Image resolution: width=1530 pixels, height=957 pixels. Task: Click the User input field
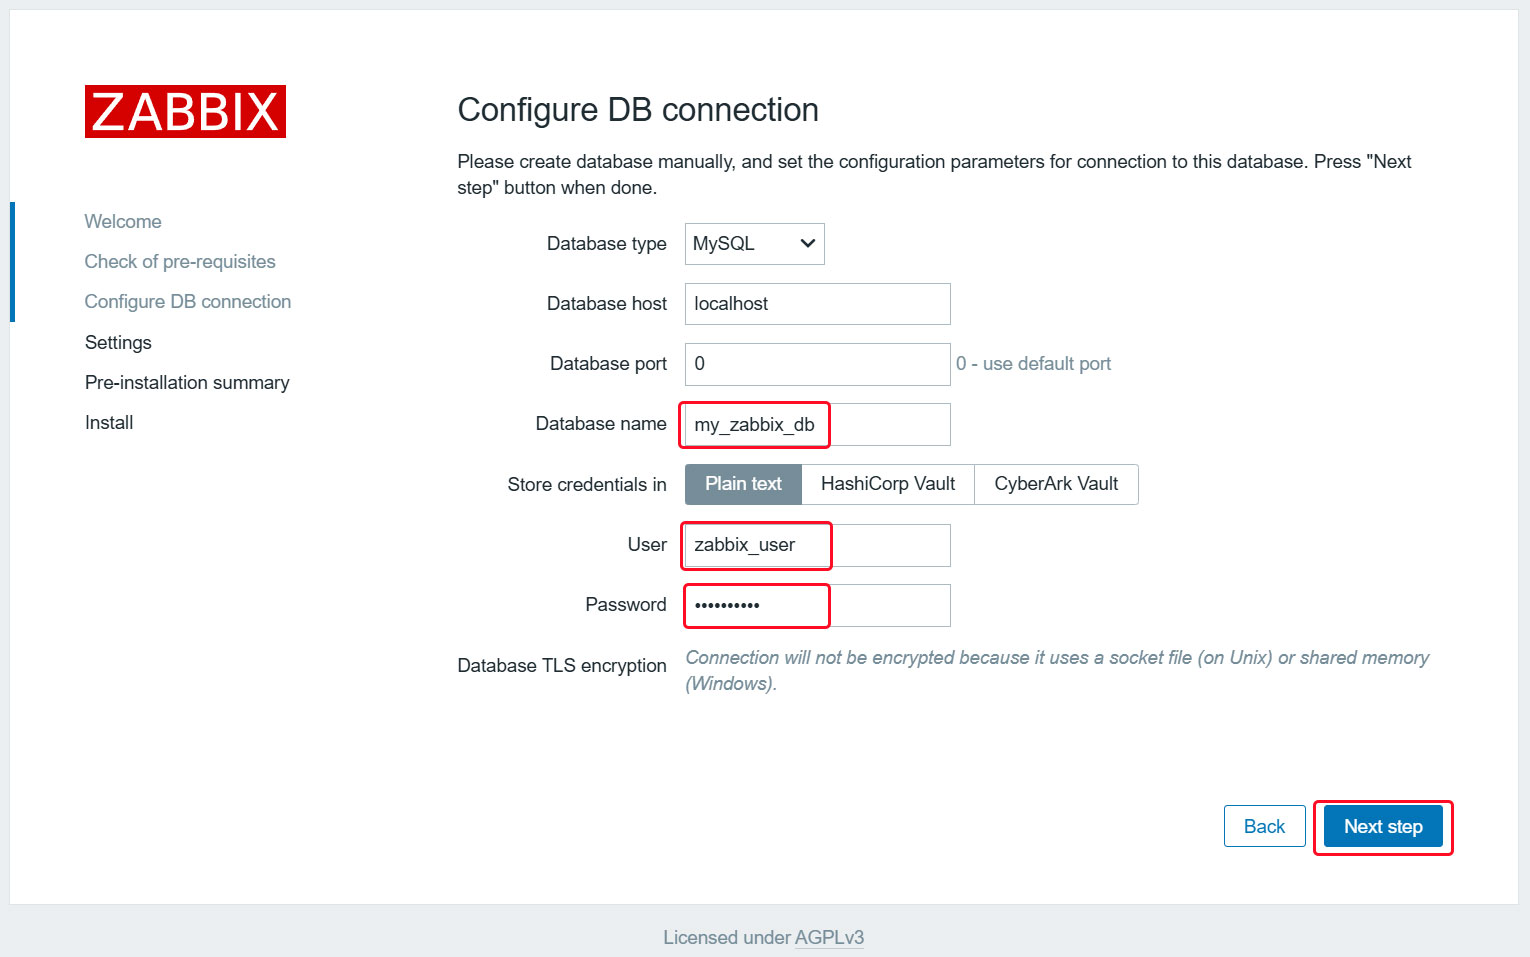817,545
